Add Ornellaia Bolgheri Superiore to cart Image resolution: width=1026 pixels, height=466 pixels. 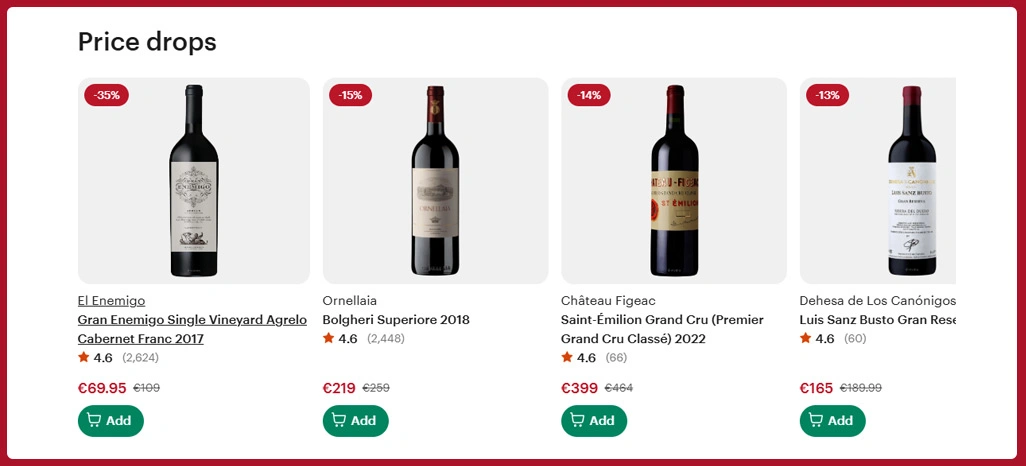(355, 421)
